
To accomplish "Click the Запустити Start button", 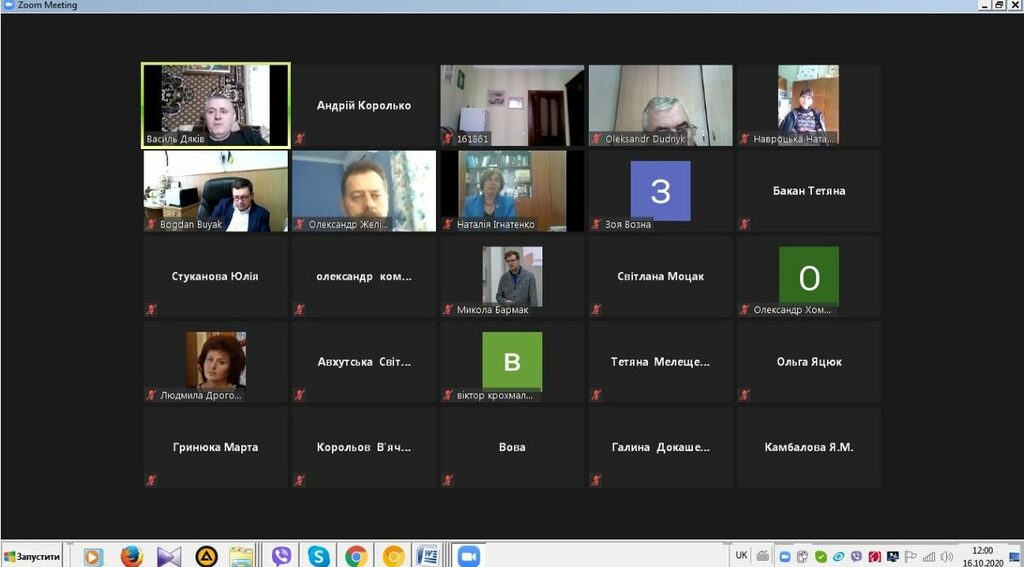I will pos(33,556).
